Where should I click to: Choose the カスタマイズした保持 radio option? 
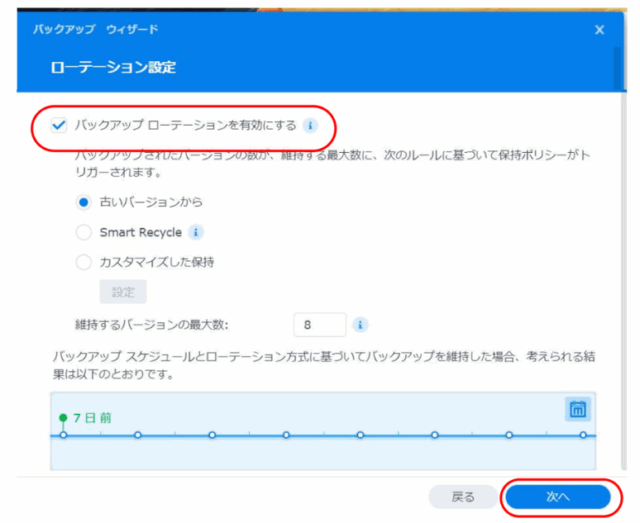(84, 262)
